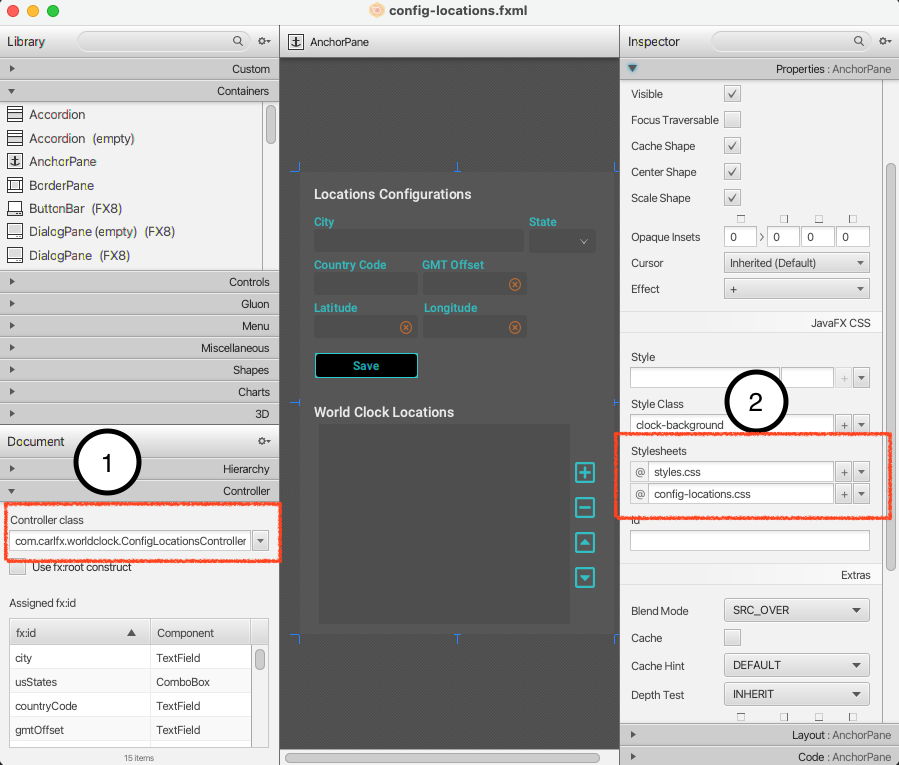
Task: Click the Latitude field clear icon
Action: (406, 327)
